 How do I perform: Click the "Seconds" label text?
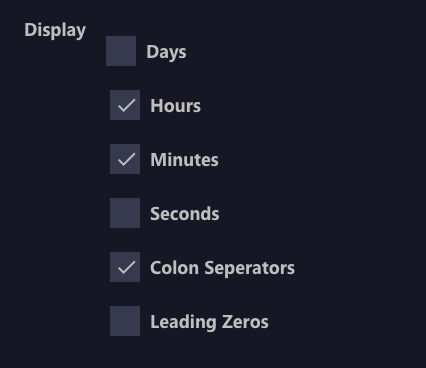click(185, 214)
